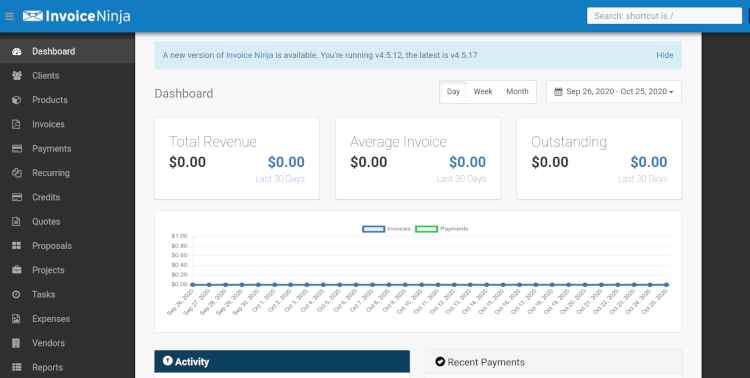This screenshot has width=750, height=378.
Task: Click the Sep 26, 2020 chart data point
Action: click(193, 285)
